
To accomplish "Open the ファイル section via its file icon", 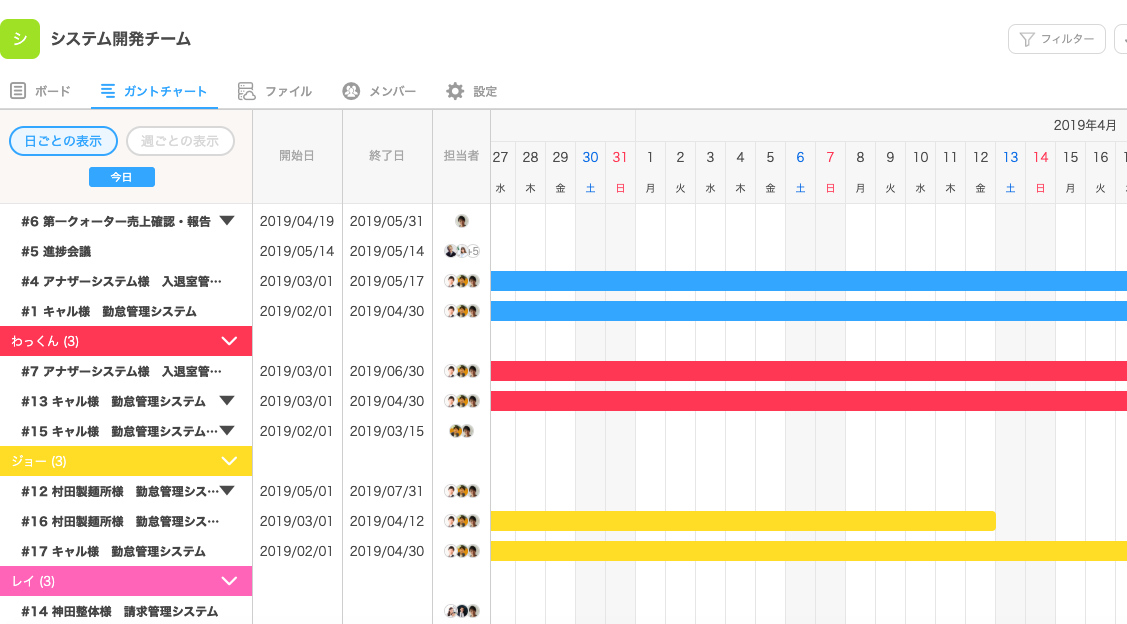I will click(x=245, y=90).
